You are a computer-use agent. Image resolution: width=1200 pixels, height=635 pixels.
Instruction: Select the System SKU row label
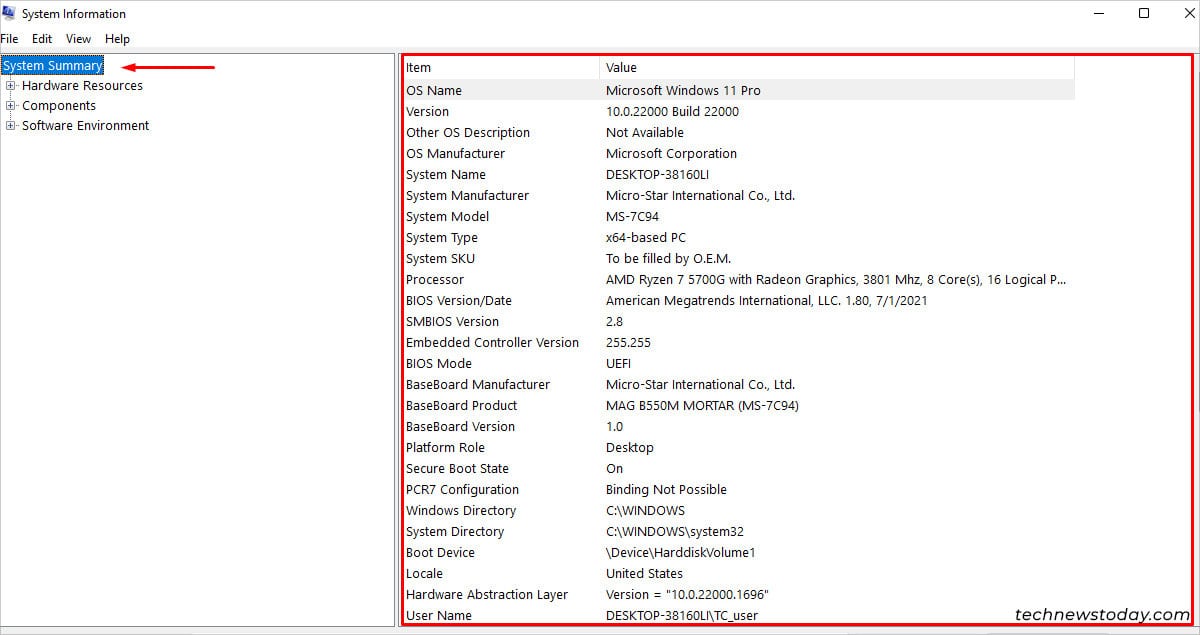(x=440, y=258)
